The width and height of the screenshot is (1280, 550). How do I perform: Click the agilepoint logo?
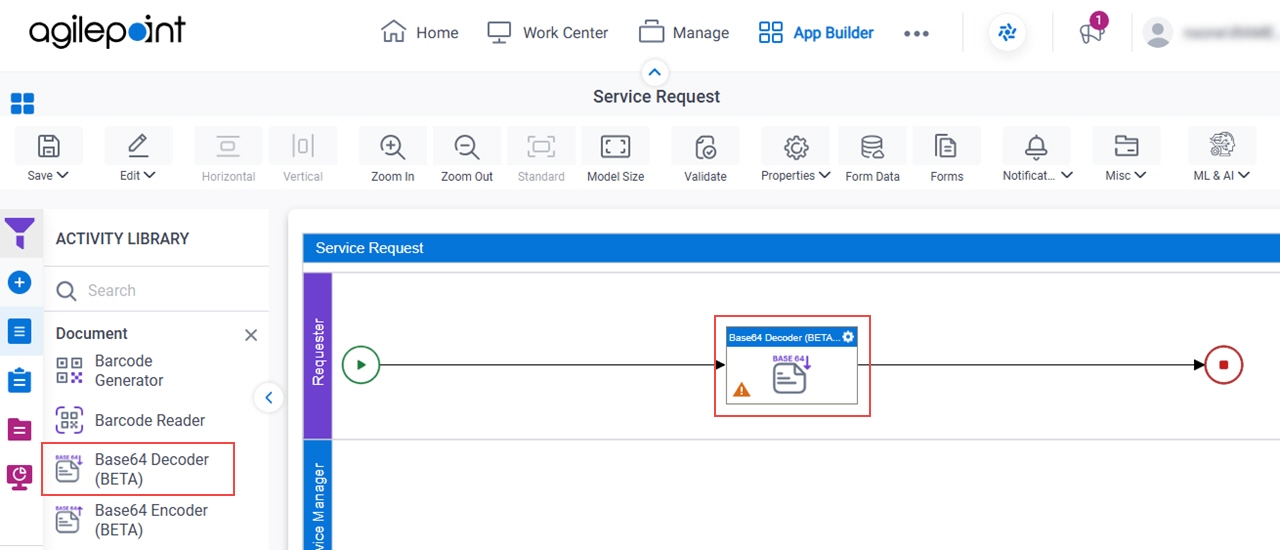coord(107,32)
